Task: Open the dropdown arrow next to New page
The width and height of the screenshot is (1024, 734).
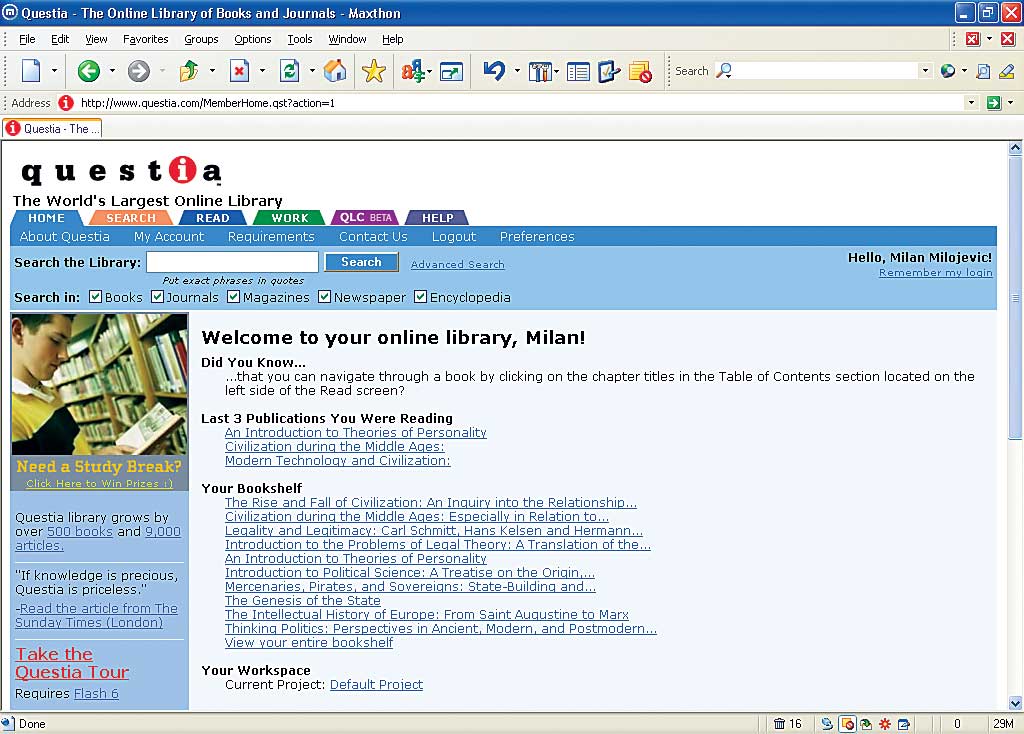Action: coord(54,71)
